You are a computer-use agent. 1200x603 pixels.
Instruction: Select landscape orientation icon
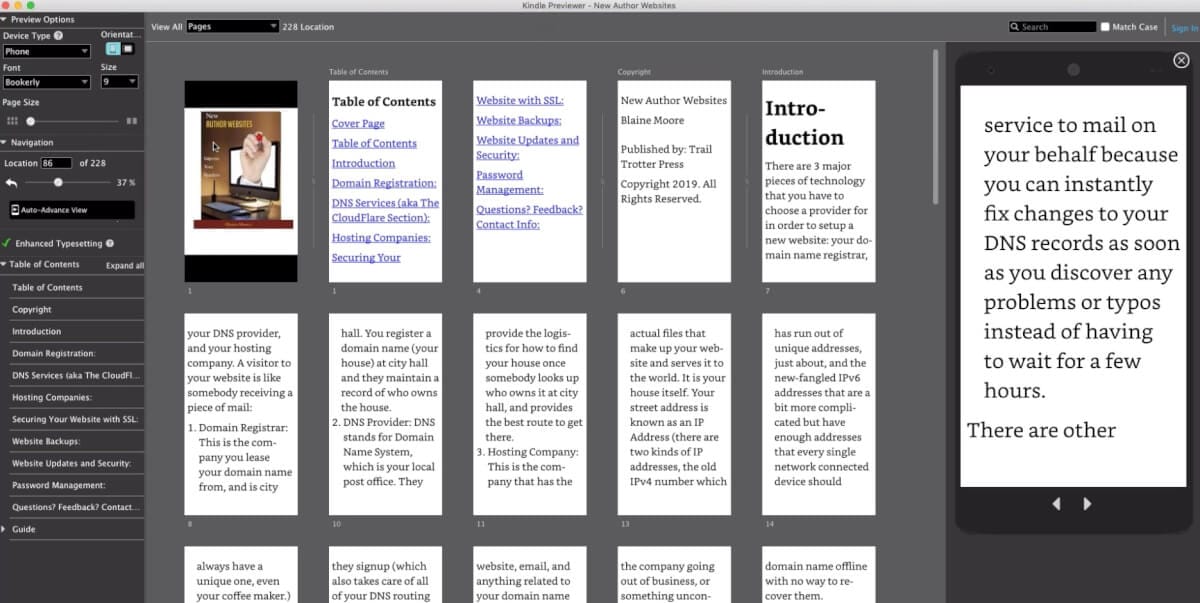pos(128,48)
